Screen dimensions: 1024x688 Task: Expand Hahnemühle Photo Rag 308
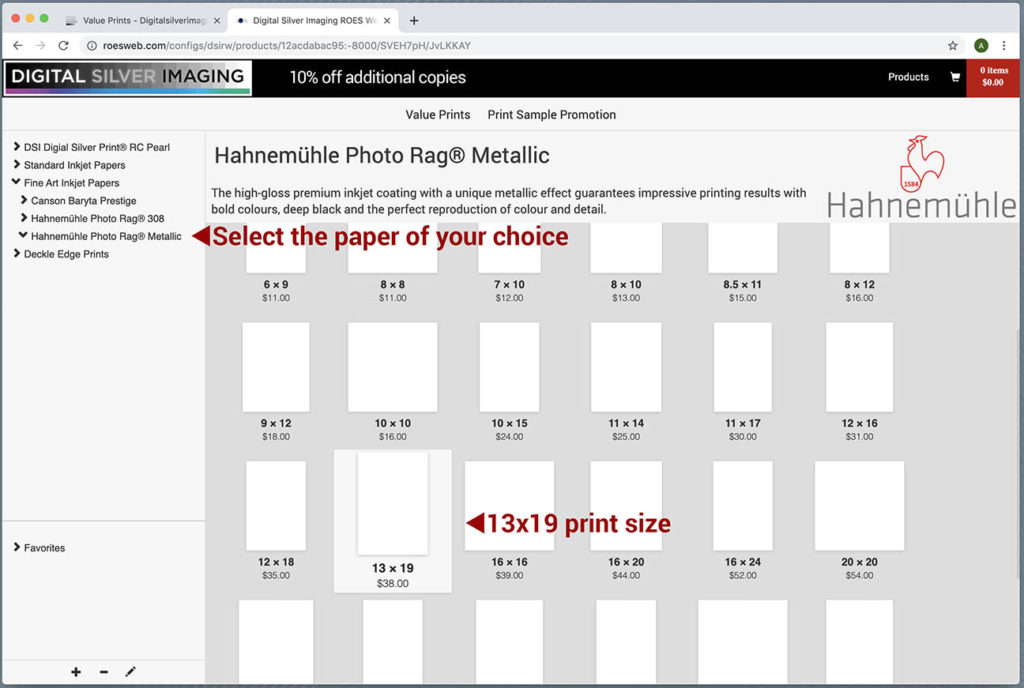click(24, 217)
